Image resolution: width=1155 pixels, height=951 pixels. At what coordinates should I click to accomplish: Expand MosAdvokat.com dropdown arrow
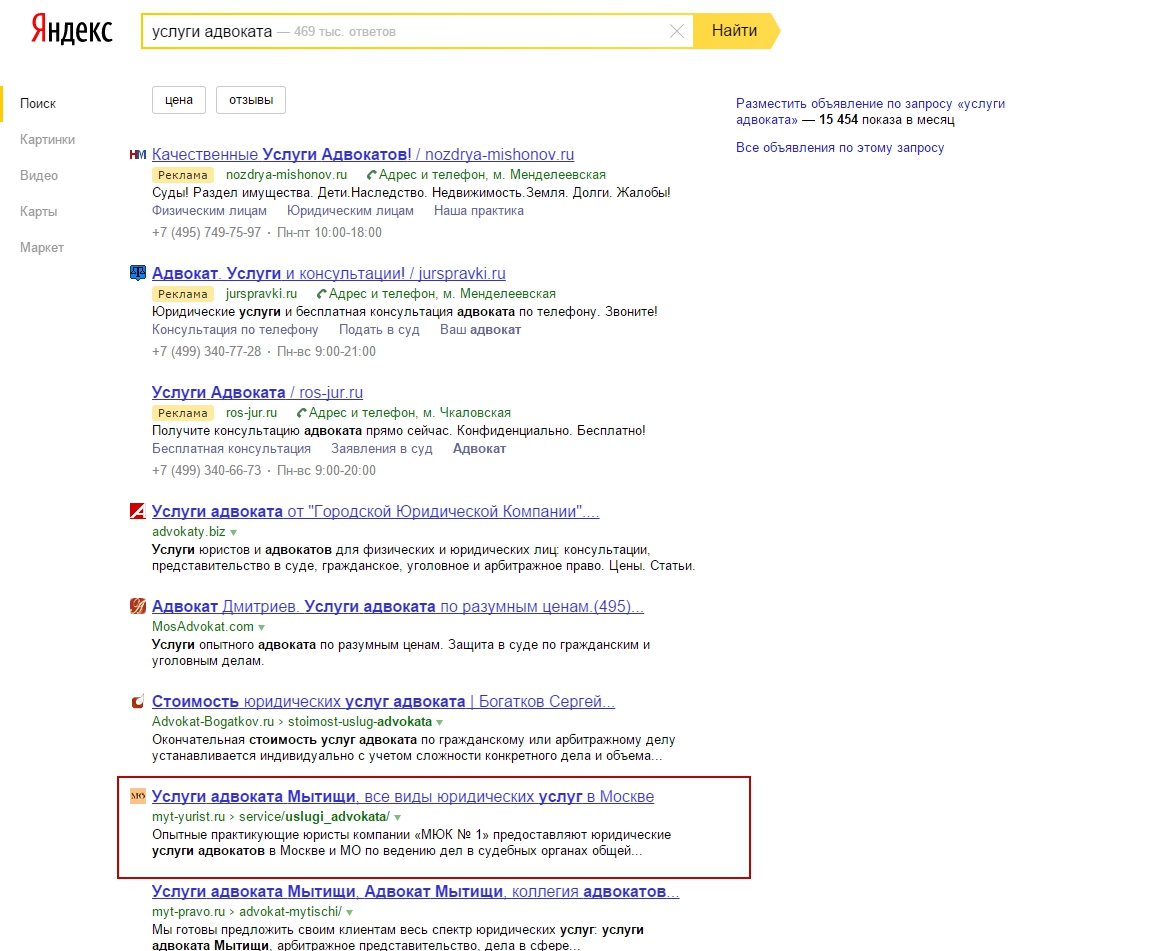coord(261,628)
